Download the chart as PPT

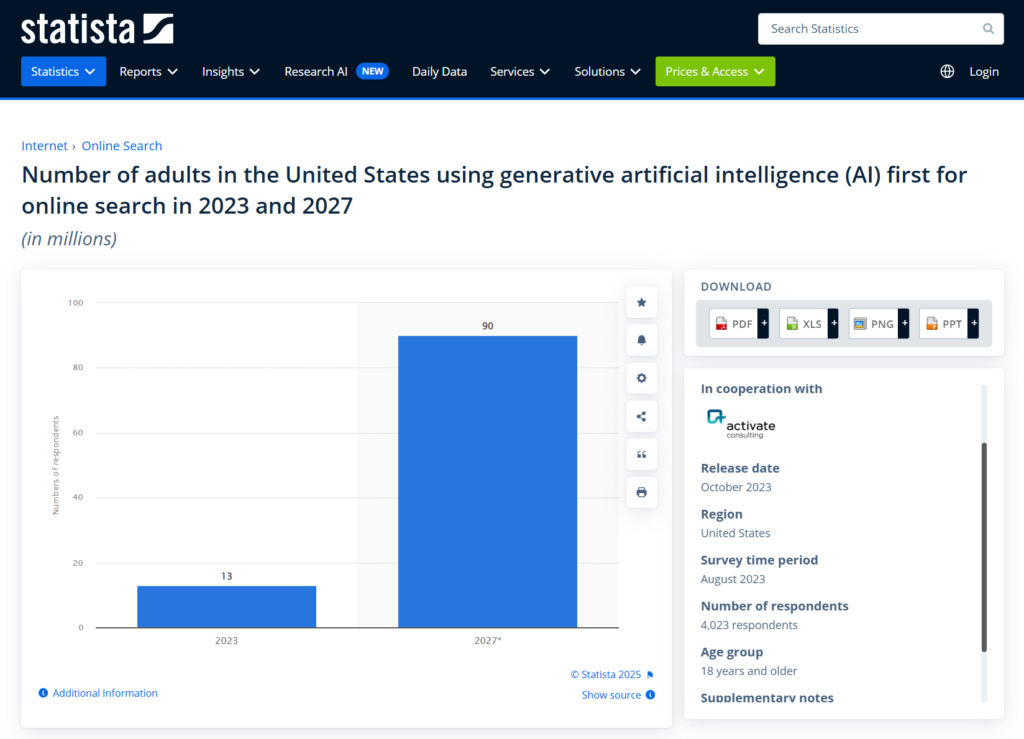[x=948, y=324]
